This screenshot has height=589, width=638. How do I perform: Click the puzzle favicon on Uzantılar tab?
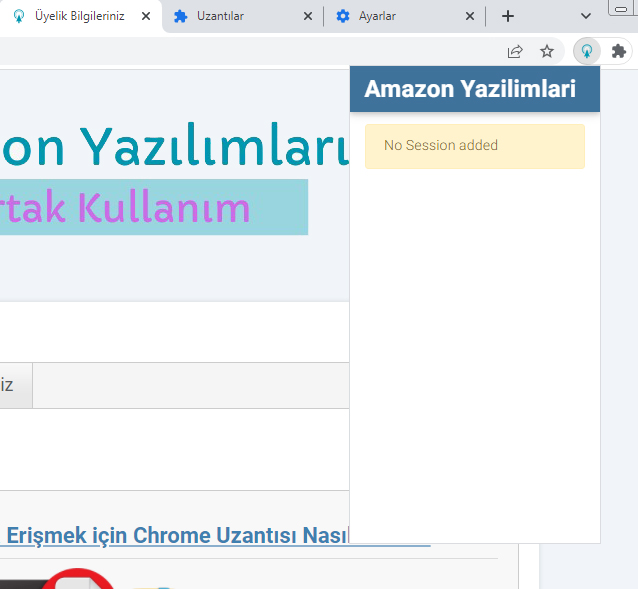(x=180, y=16)
